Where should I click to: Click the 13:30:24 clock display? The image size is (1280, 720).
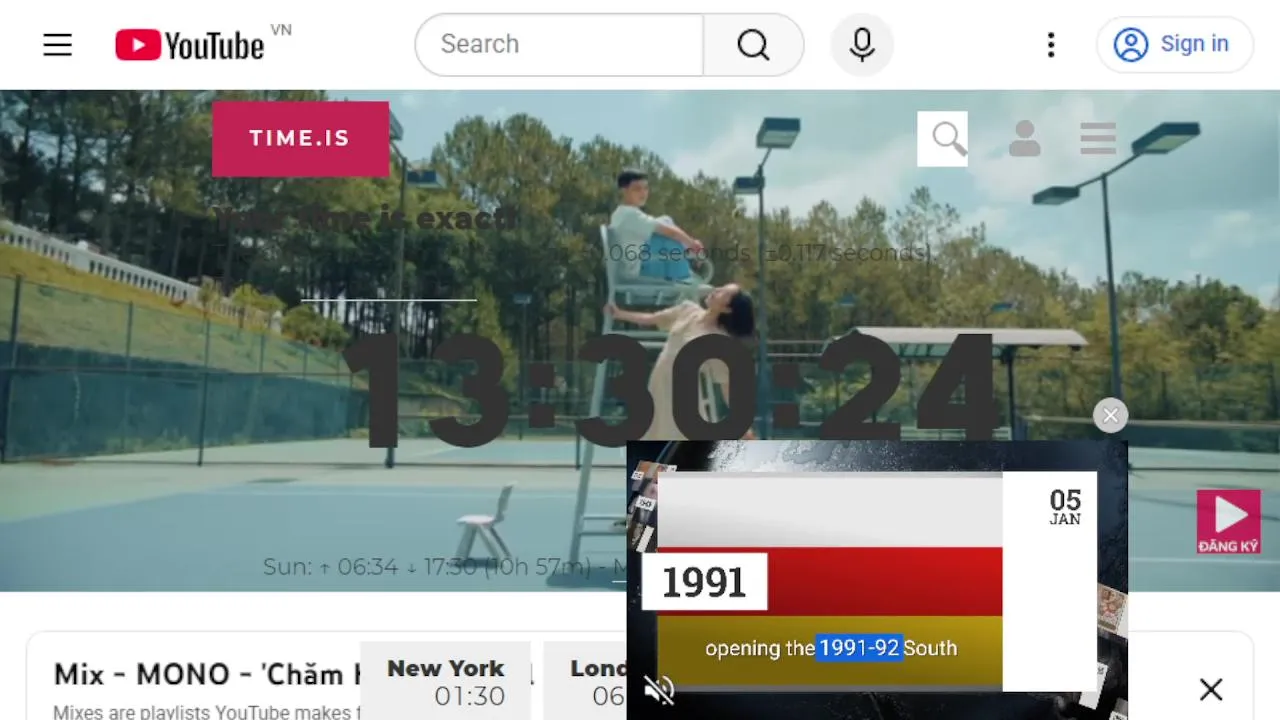[670, 388]
